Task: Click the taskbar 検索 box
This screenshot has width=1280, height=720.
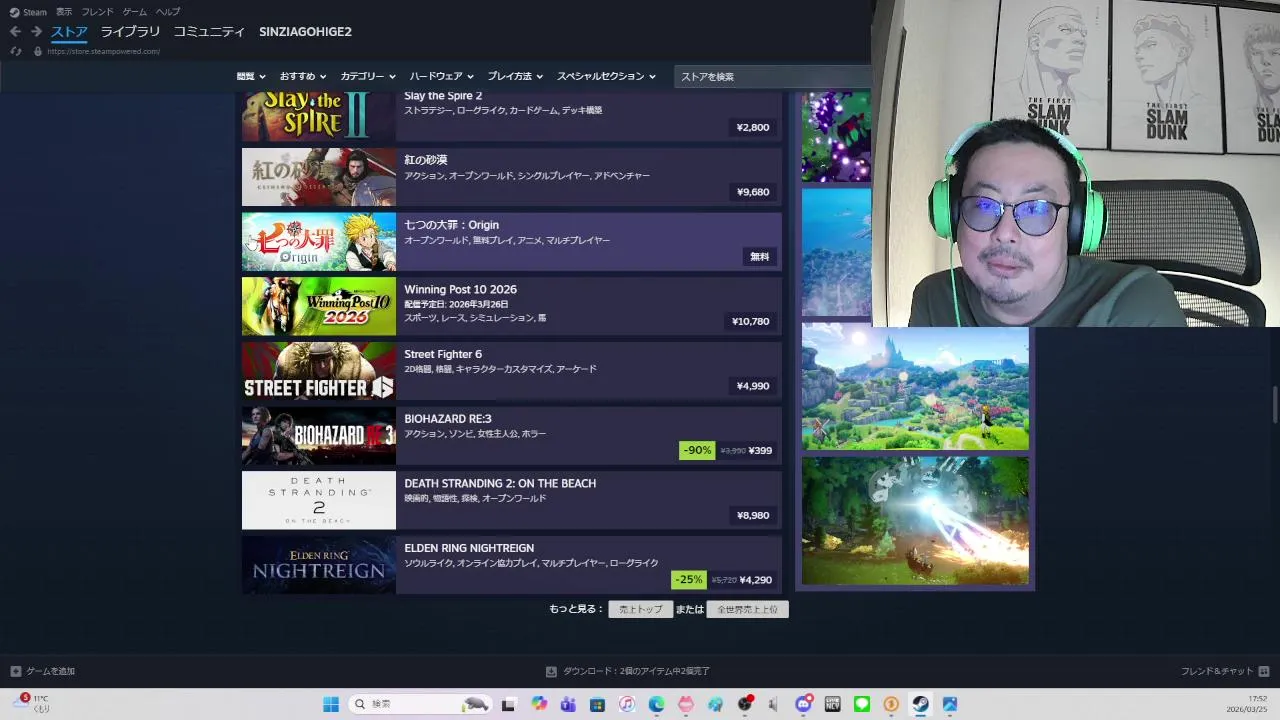Action: [421, 704]
